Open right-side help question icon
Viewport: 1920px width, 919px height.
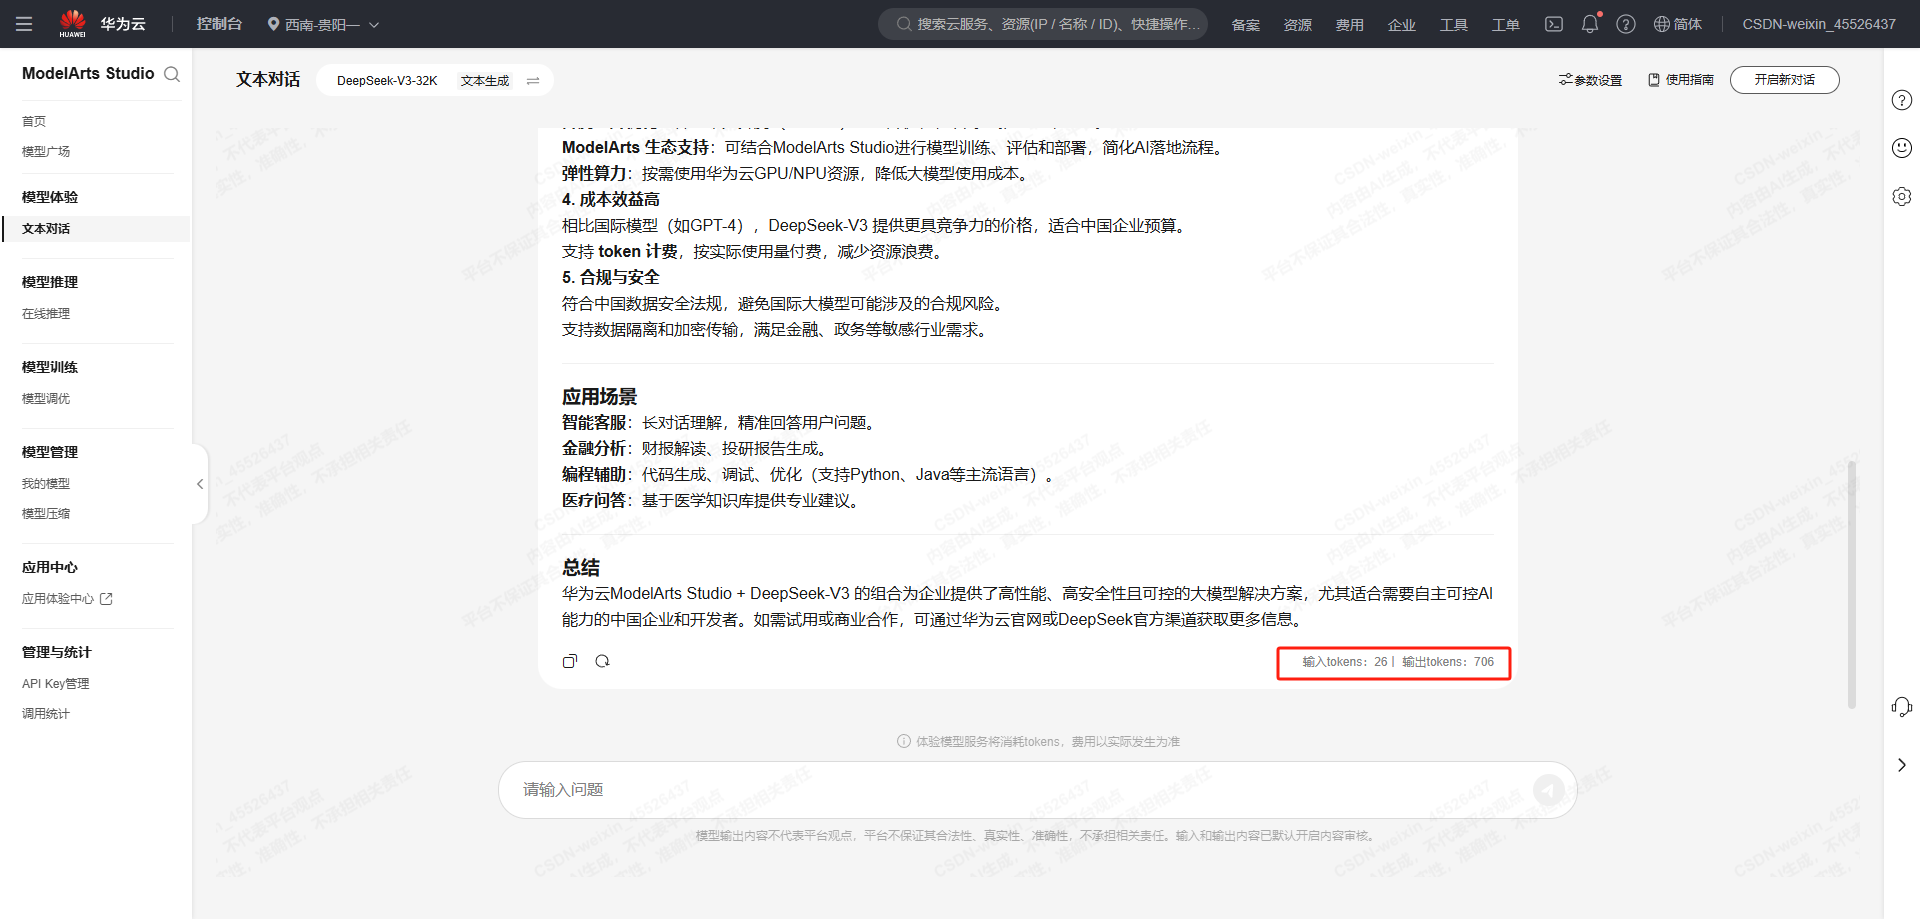click(1902, 100)
